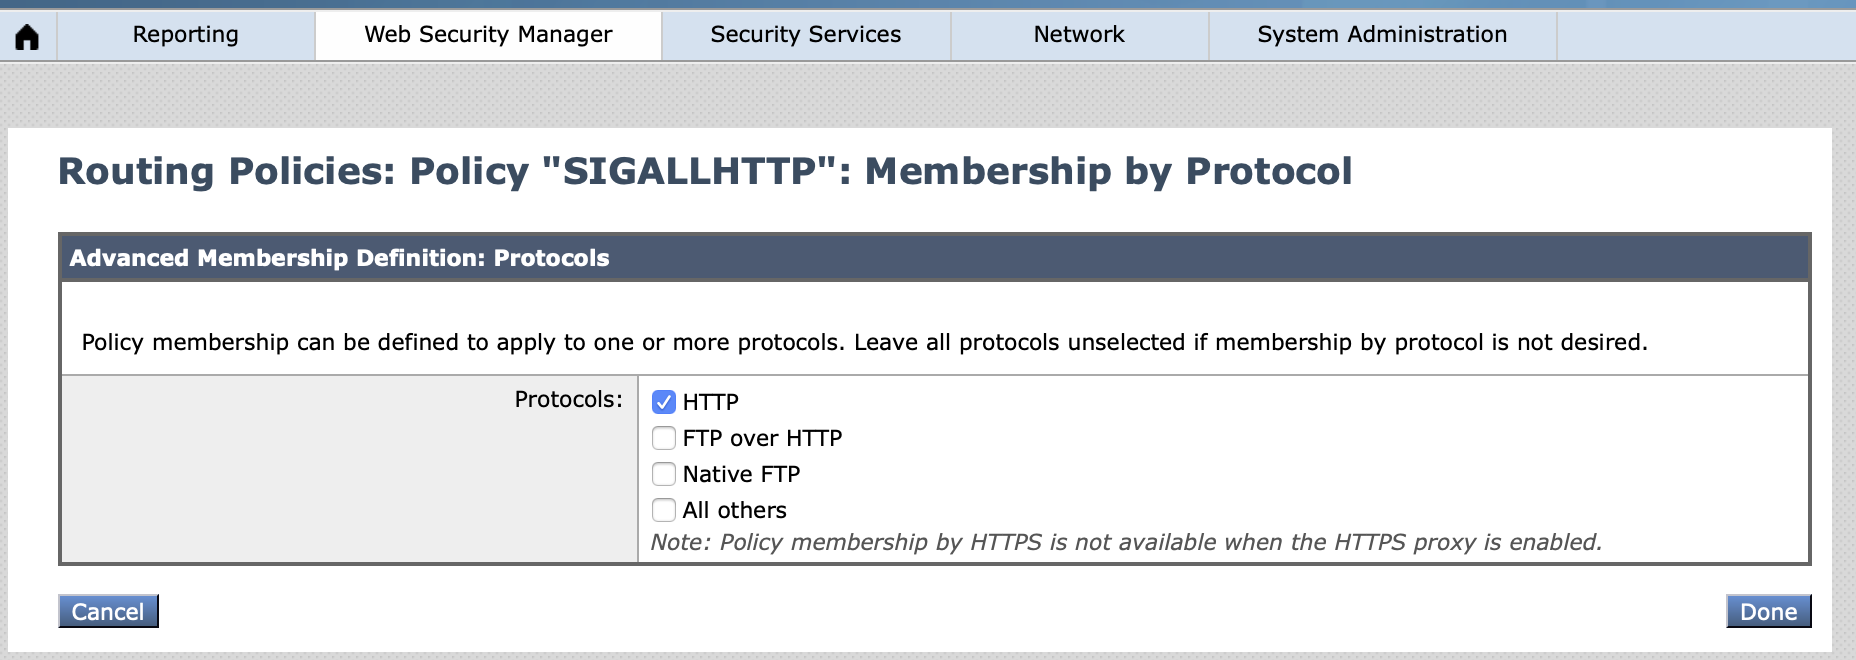Image resolution: width=1856 pixels, height=660 pixels.
Task: Open the Network menu tab
Action: point(1079,35)
